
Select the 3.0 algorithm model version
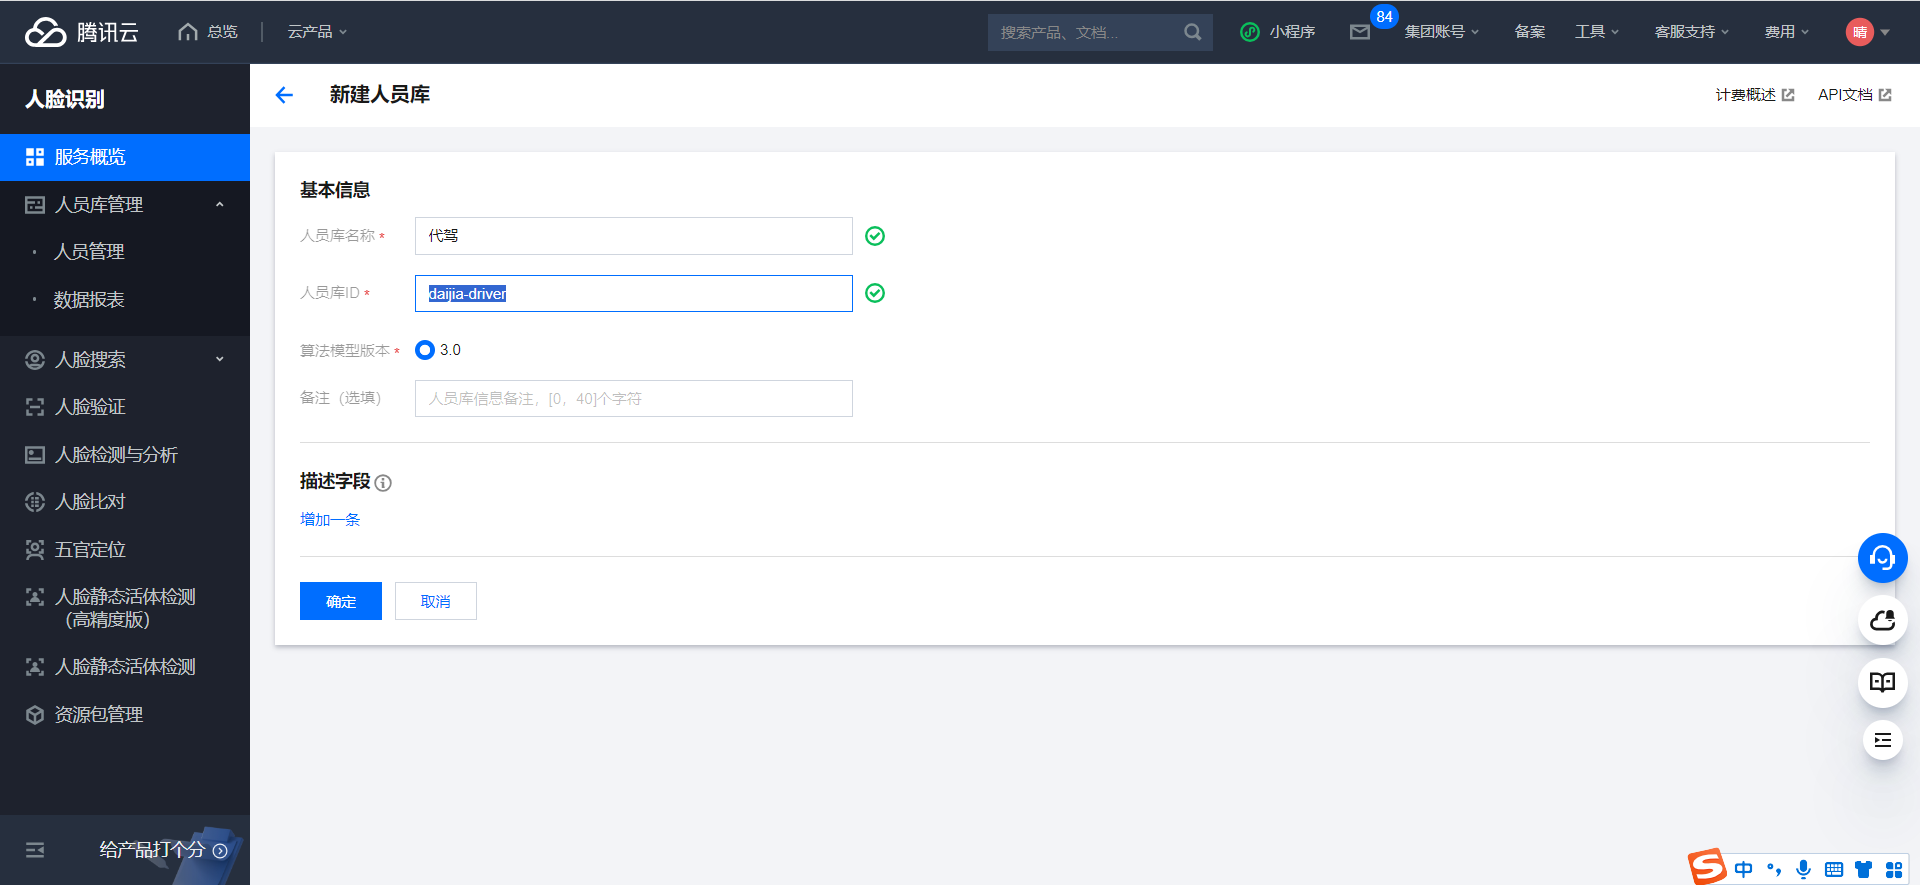pos(425,350)
